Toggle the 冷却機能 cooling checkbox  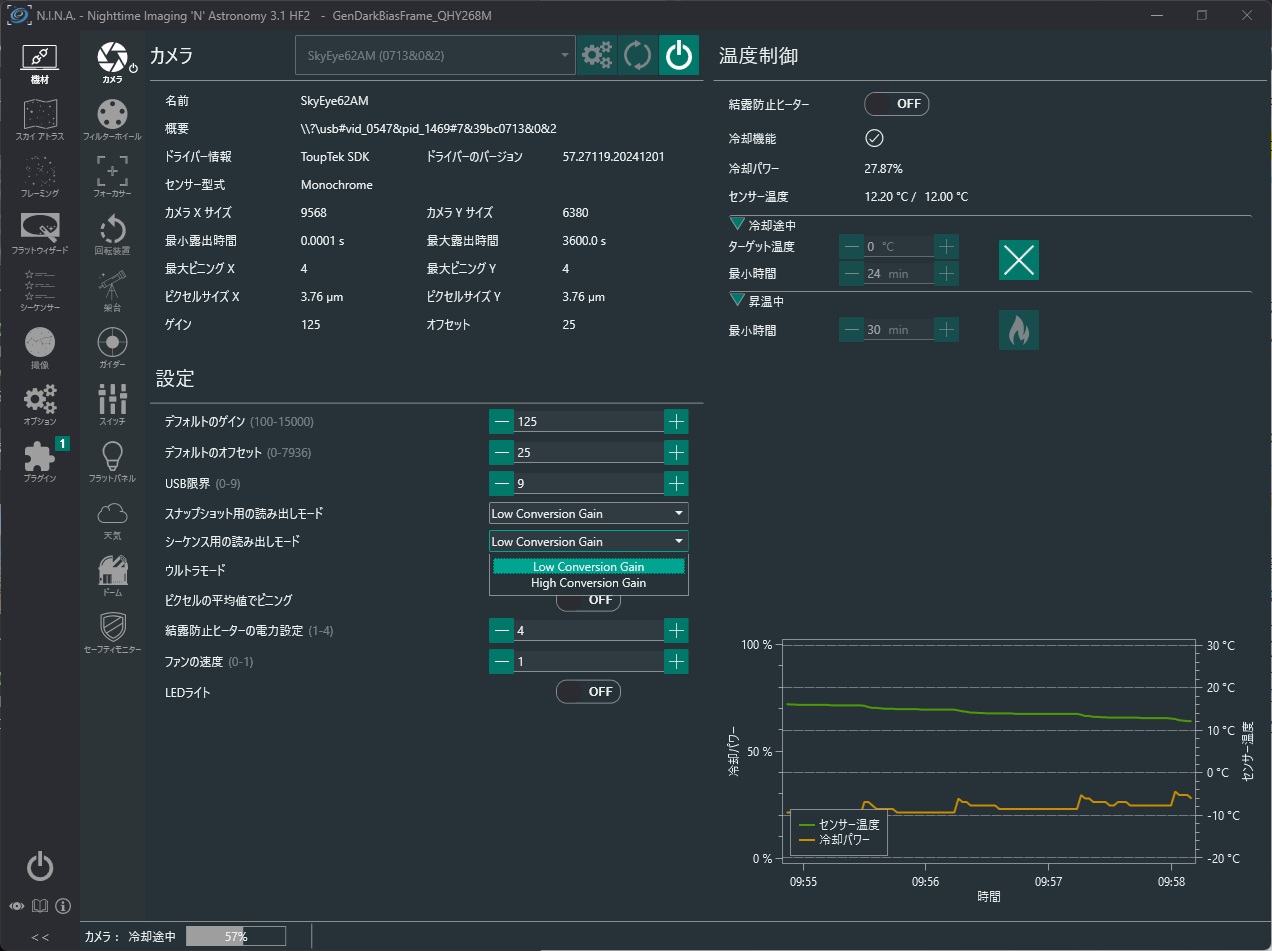click(874, 138)
